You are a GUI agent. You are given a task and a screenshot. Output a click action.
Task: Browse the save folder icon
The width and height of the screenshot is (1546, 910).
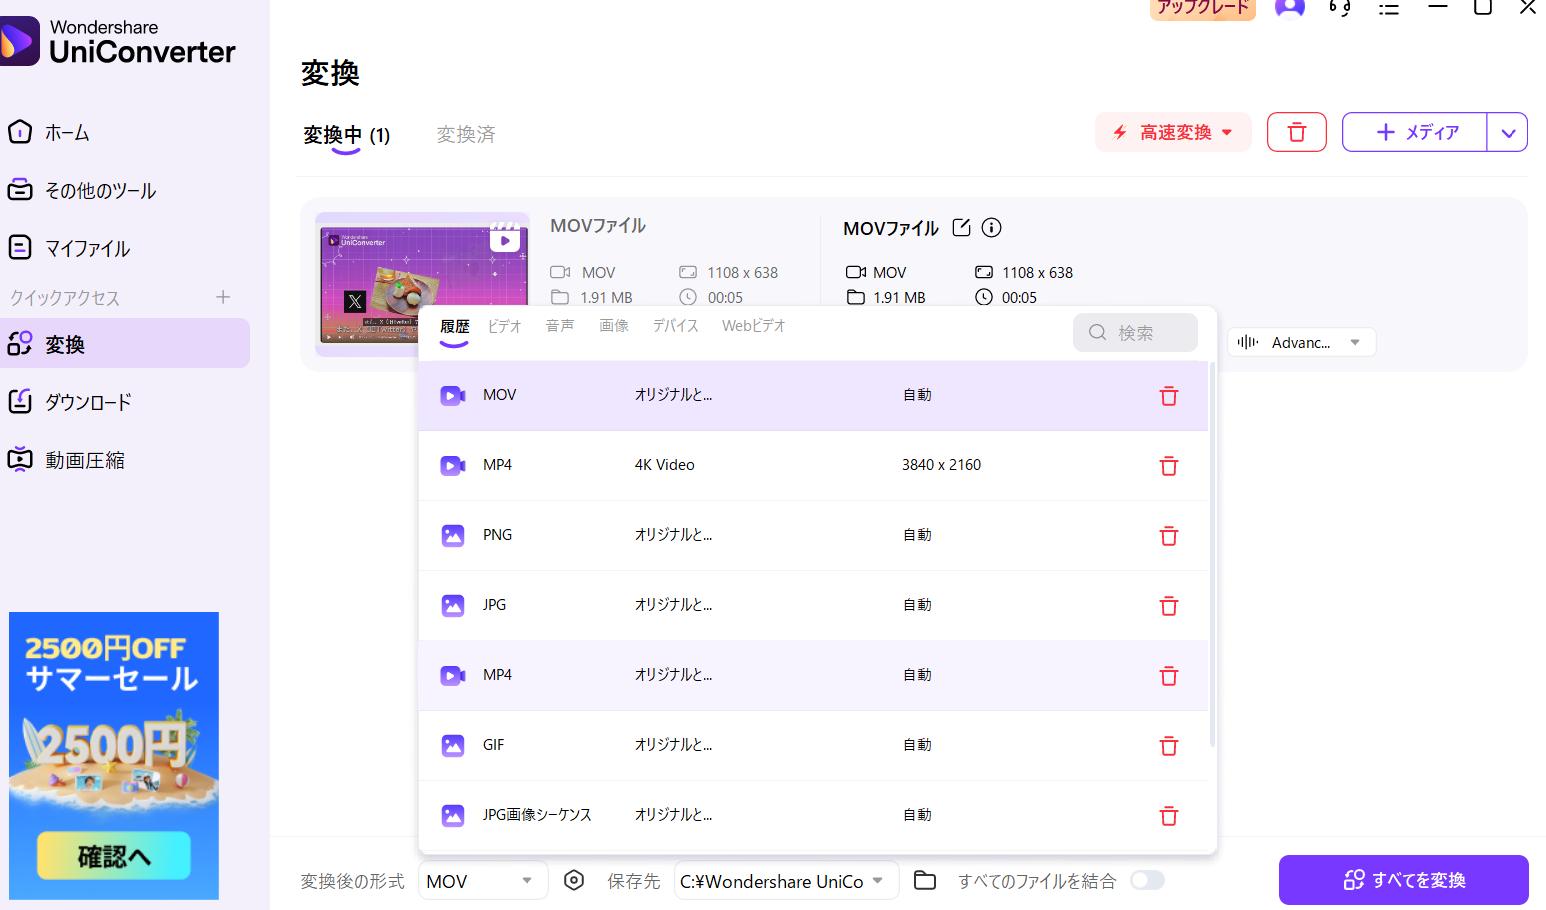925,880
